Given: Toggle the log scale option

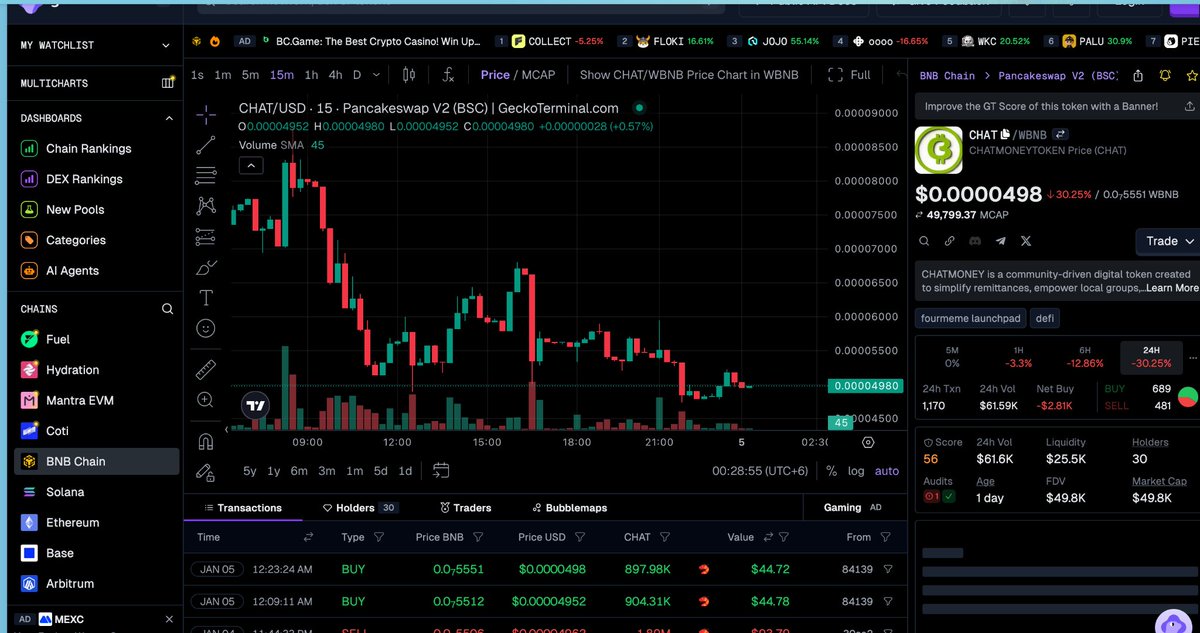Looking at the screenshot, I should pyautogui.click(x=856, y=471).
